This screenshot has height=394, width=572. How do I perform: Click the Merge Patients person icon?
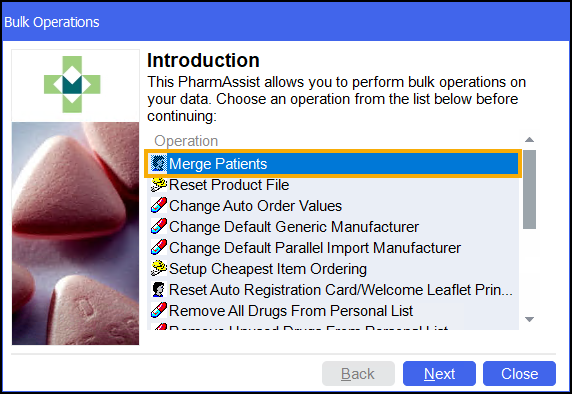coord(159,163)
